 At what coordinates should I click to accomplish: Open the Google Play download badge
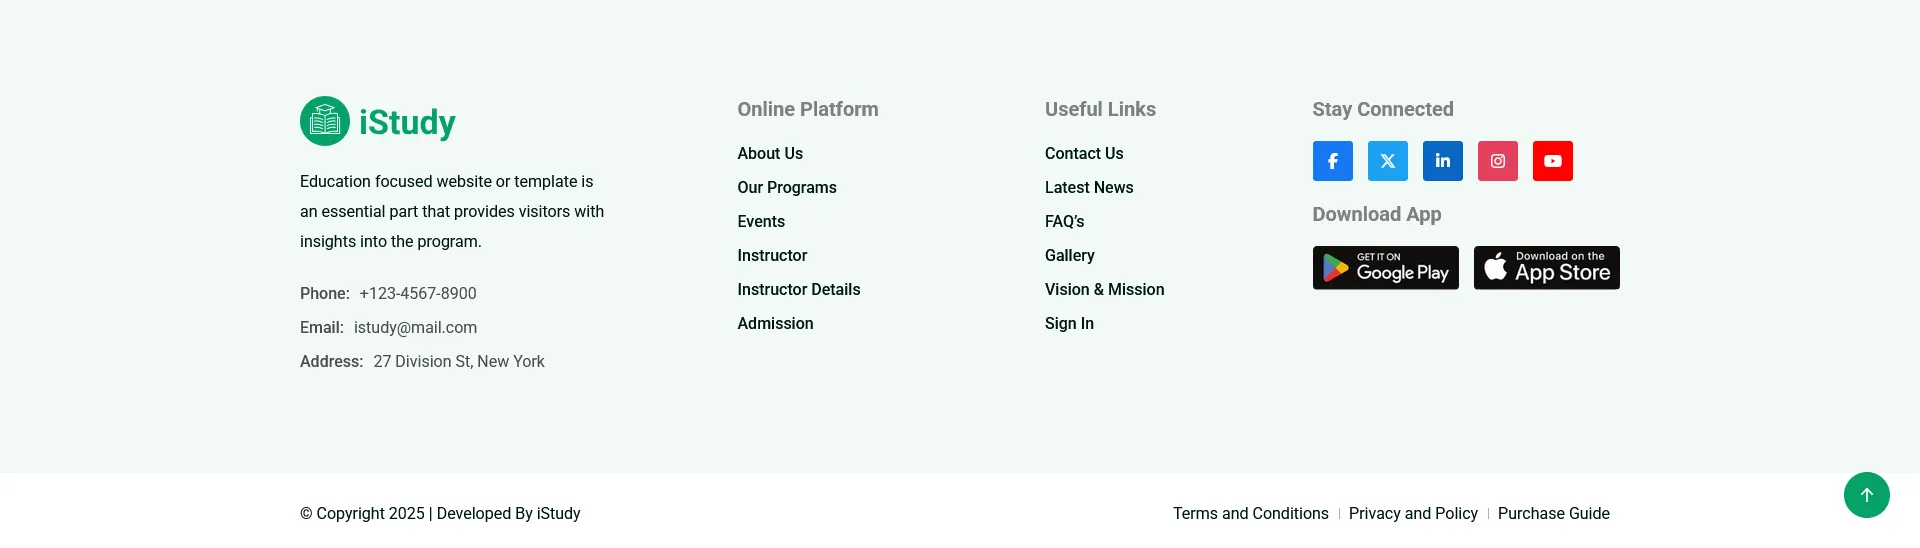[1385, 268]
